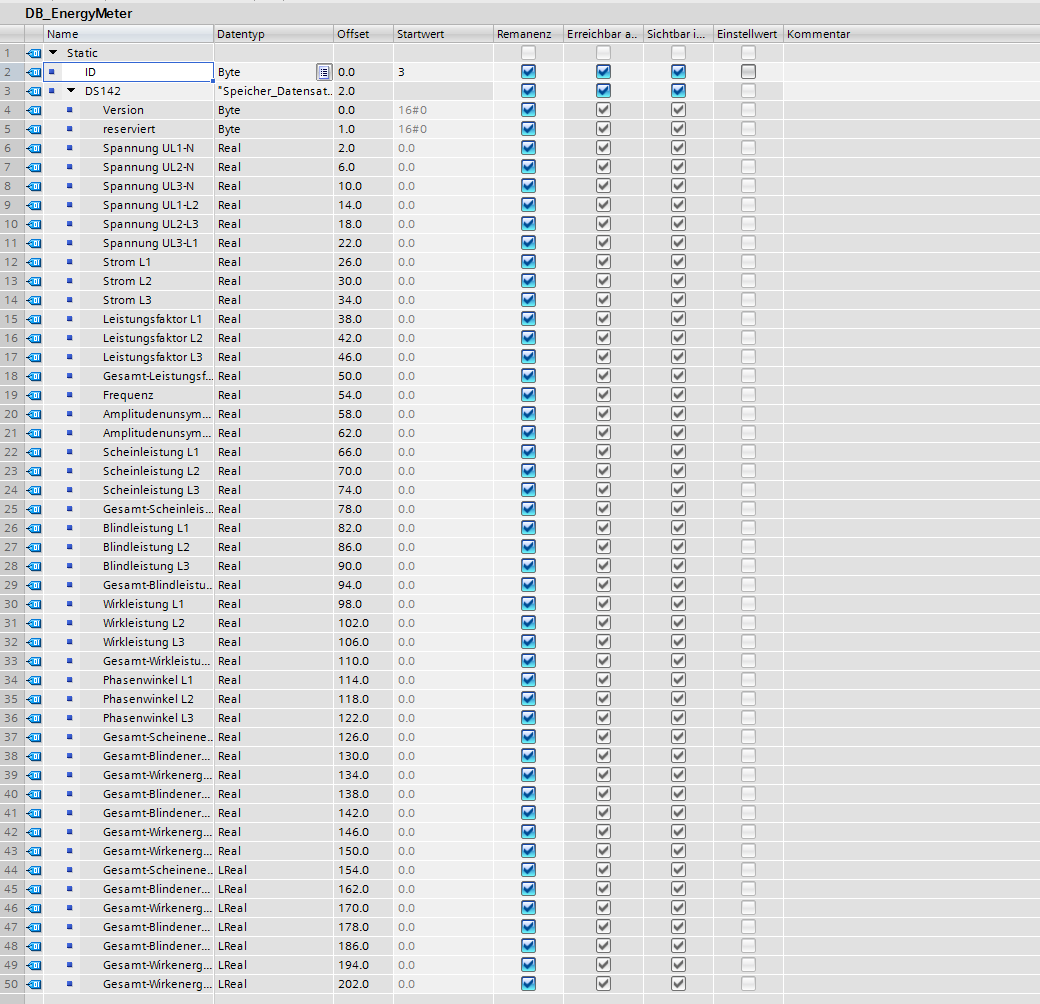Click the Startwert field of ID
Image resolution: width=1040 pixels, height=1004 pixels.
tap(442, 72)
